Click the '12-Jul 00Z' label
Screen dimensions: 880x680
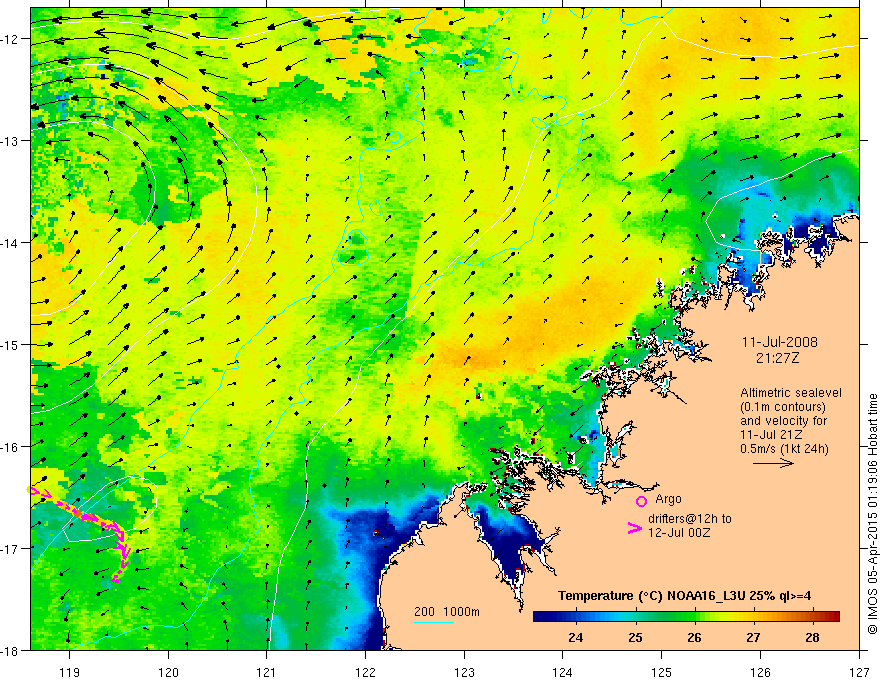click(679, 532)
